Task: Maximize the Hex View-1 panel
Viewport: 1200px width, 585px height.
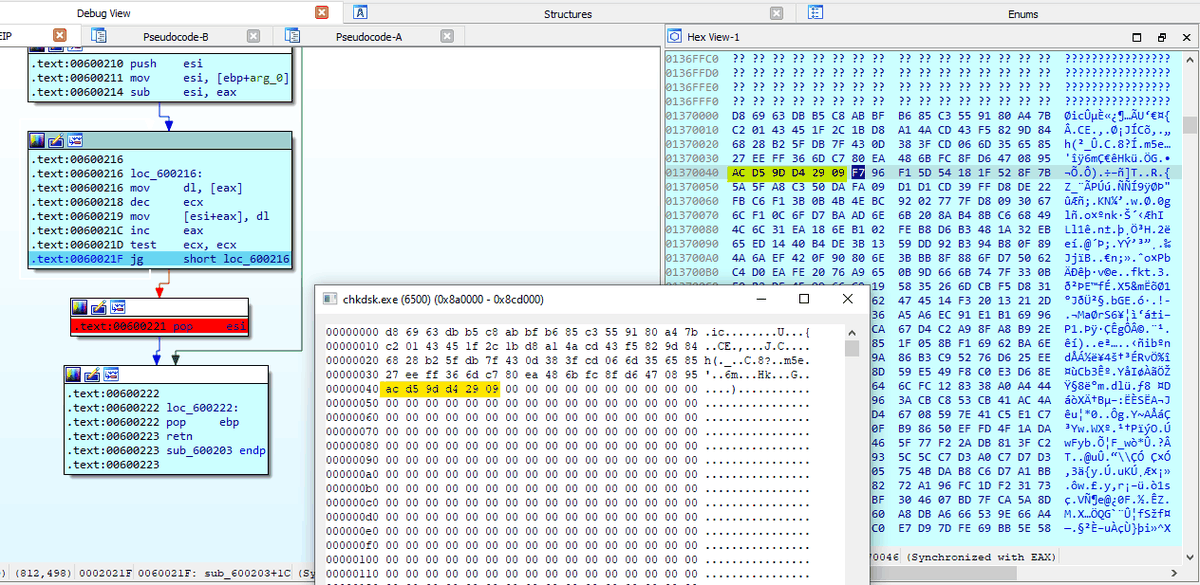Action: click(x=1136, y=37)
